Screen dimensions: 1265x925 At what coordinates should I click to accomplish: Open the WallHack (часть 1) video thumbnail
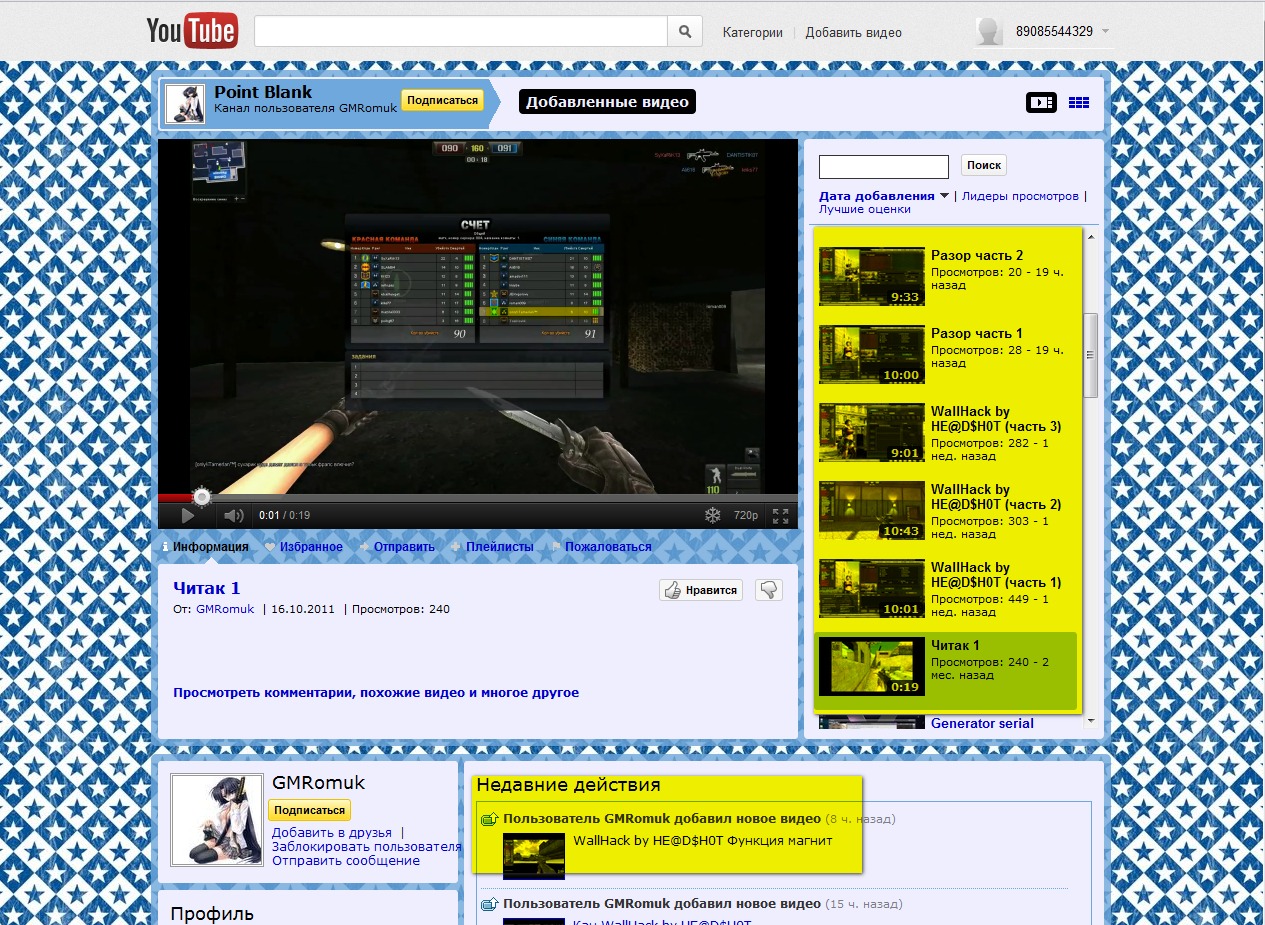click(x=872, y=588)
